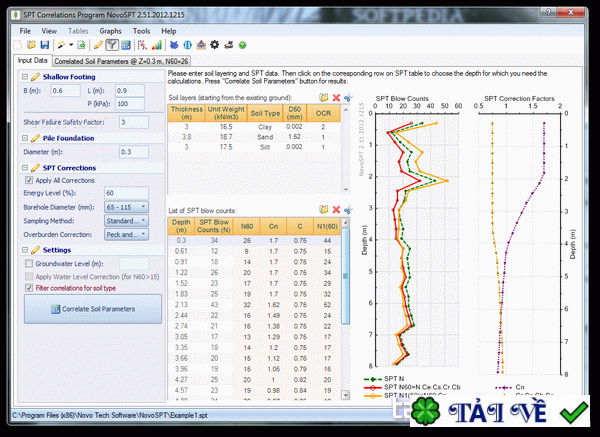Enable the Groundwater Level checkbox
The image size is (600, 437).
27,262
